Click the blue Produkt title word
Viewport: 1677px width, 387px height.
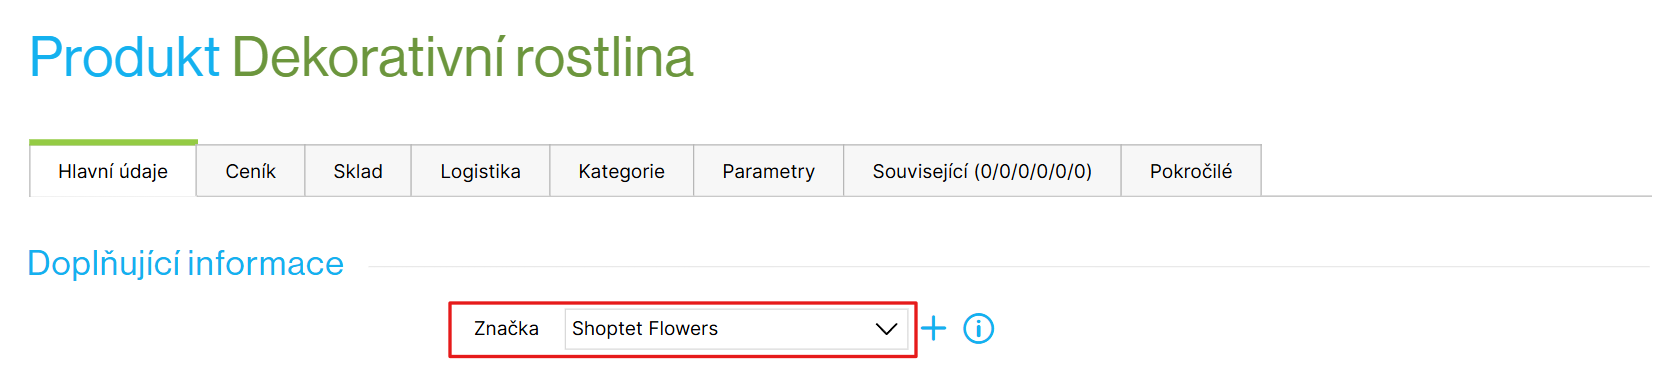click(x=125, y=57)
